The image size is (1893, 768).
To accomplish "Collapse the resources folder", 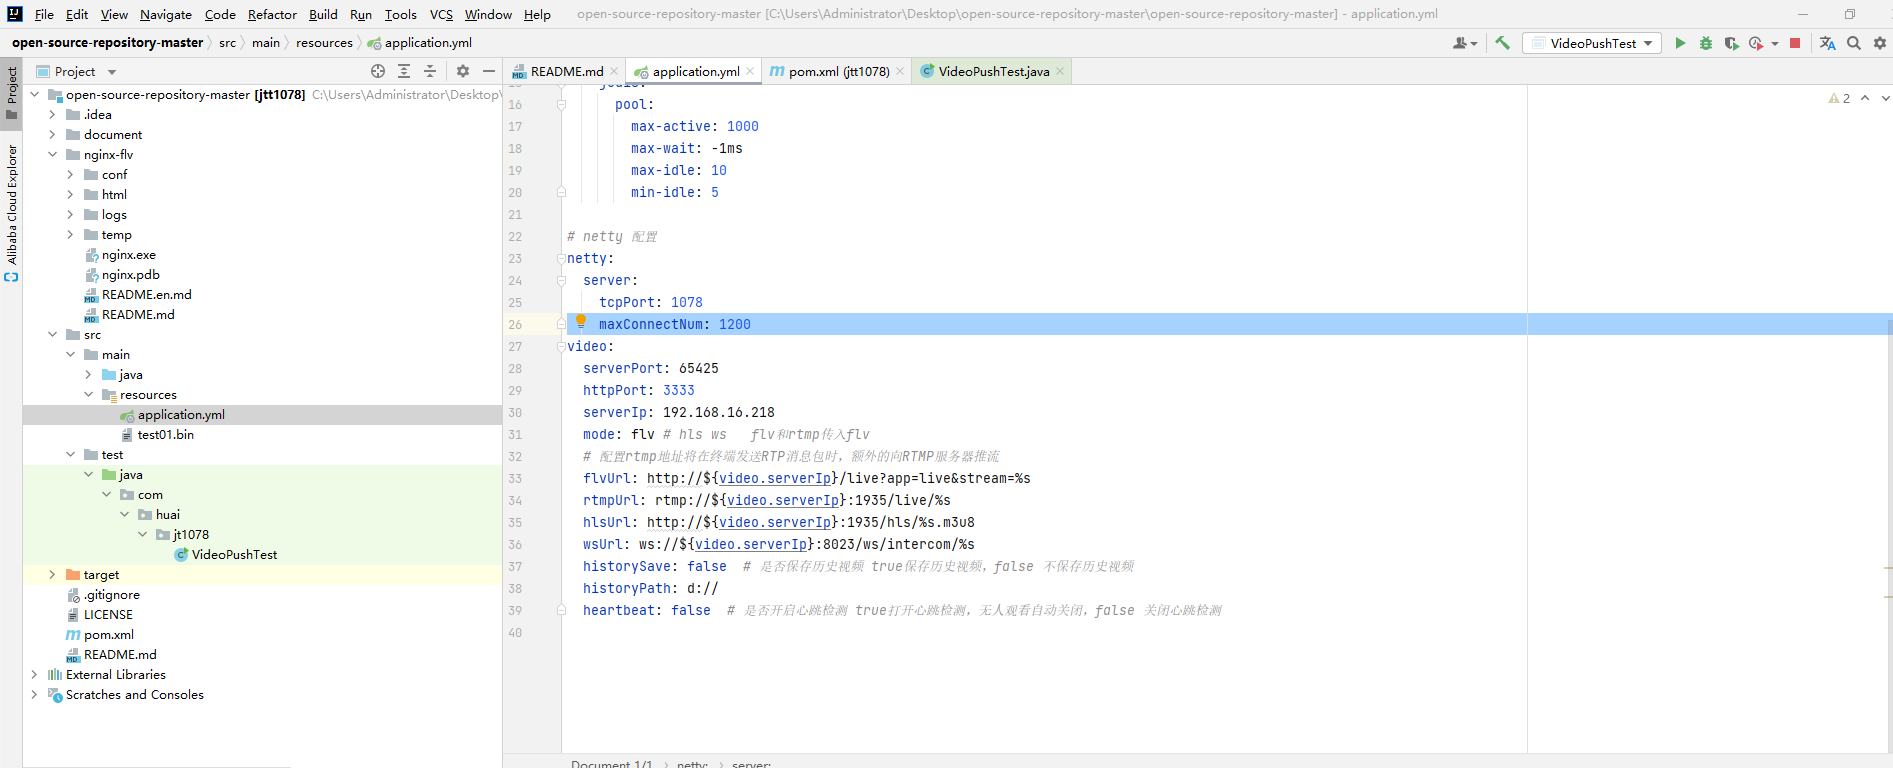I will (88, 395).
